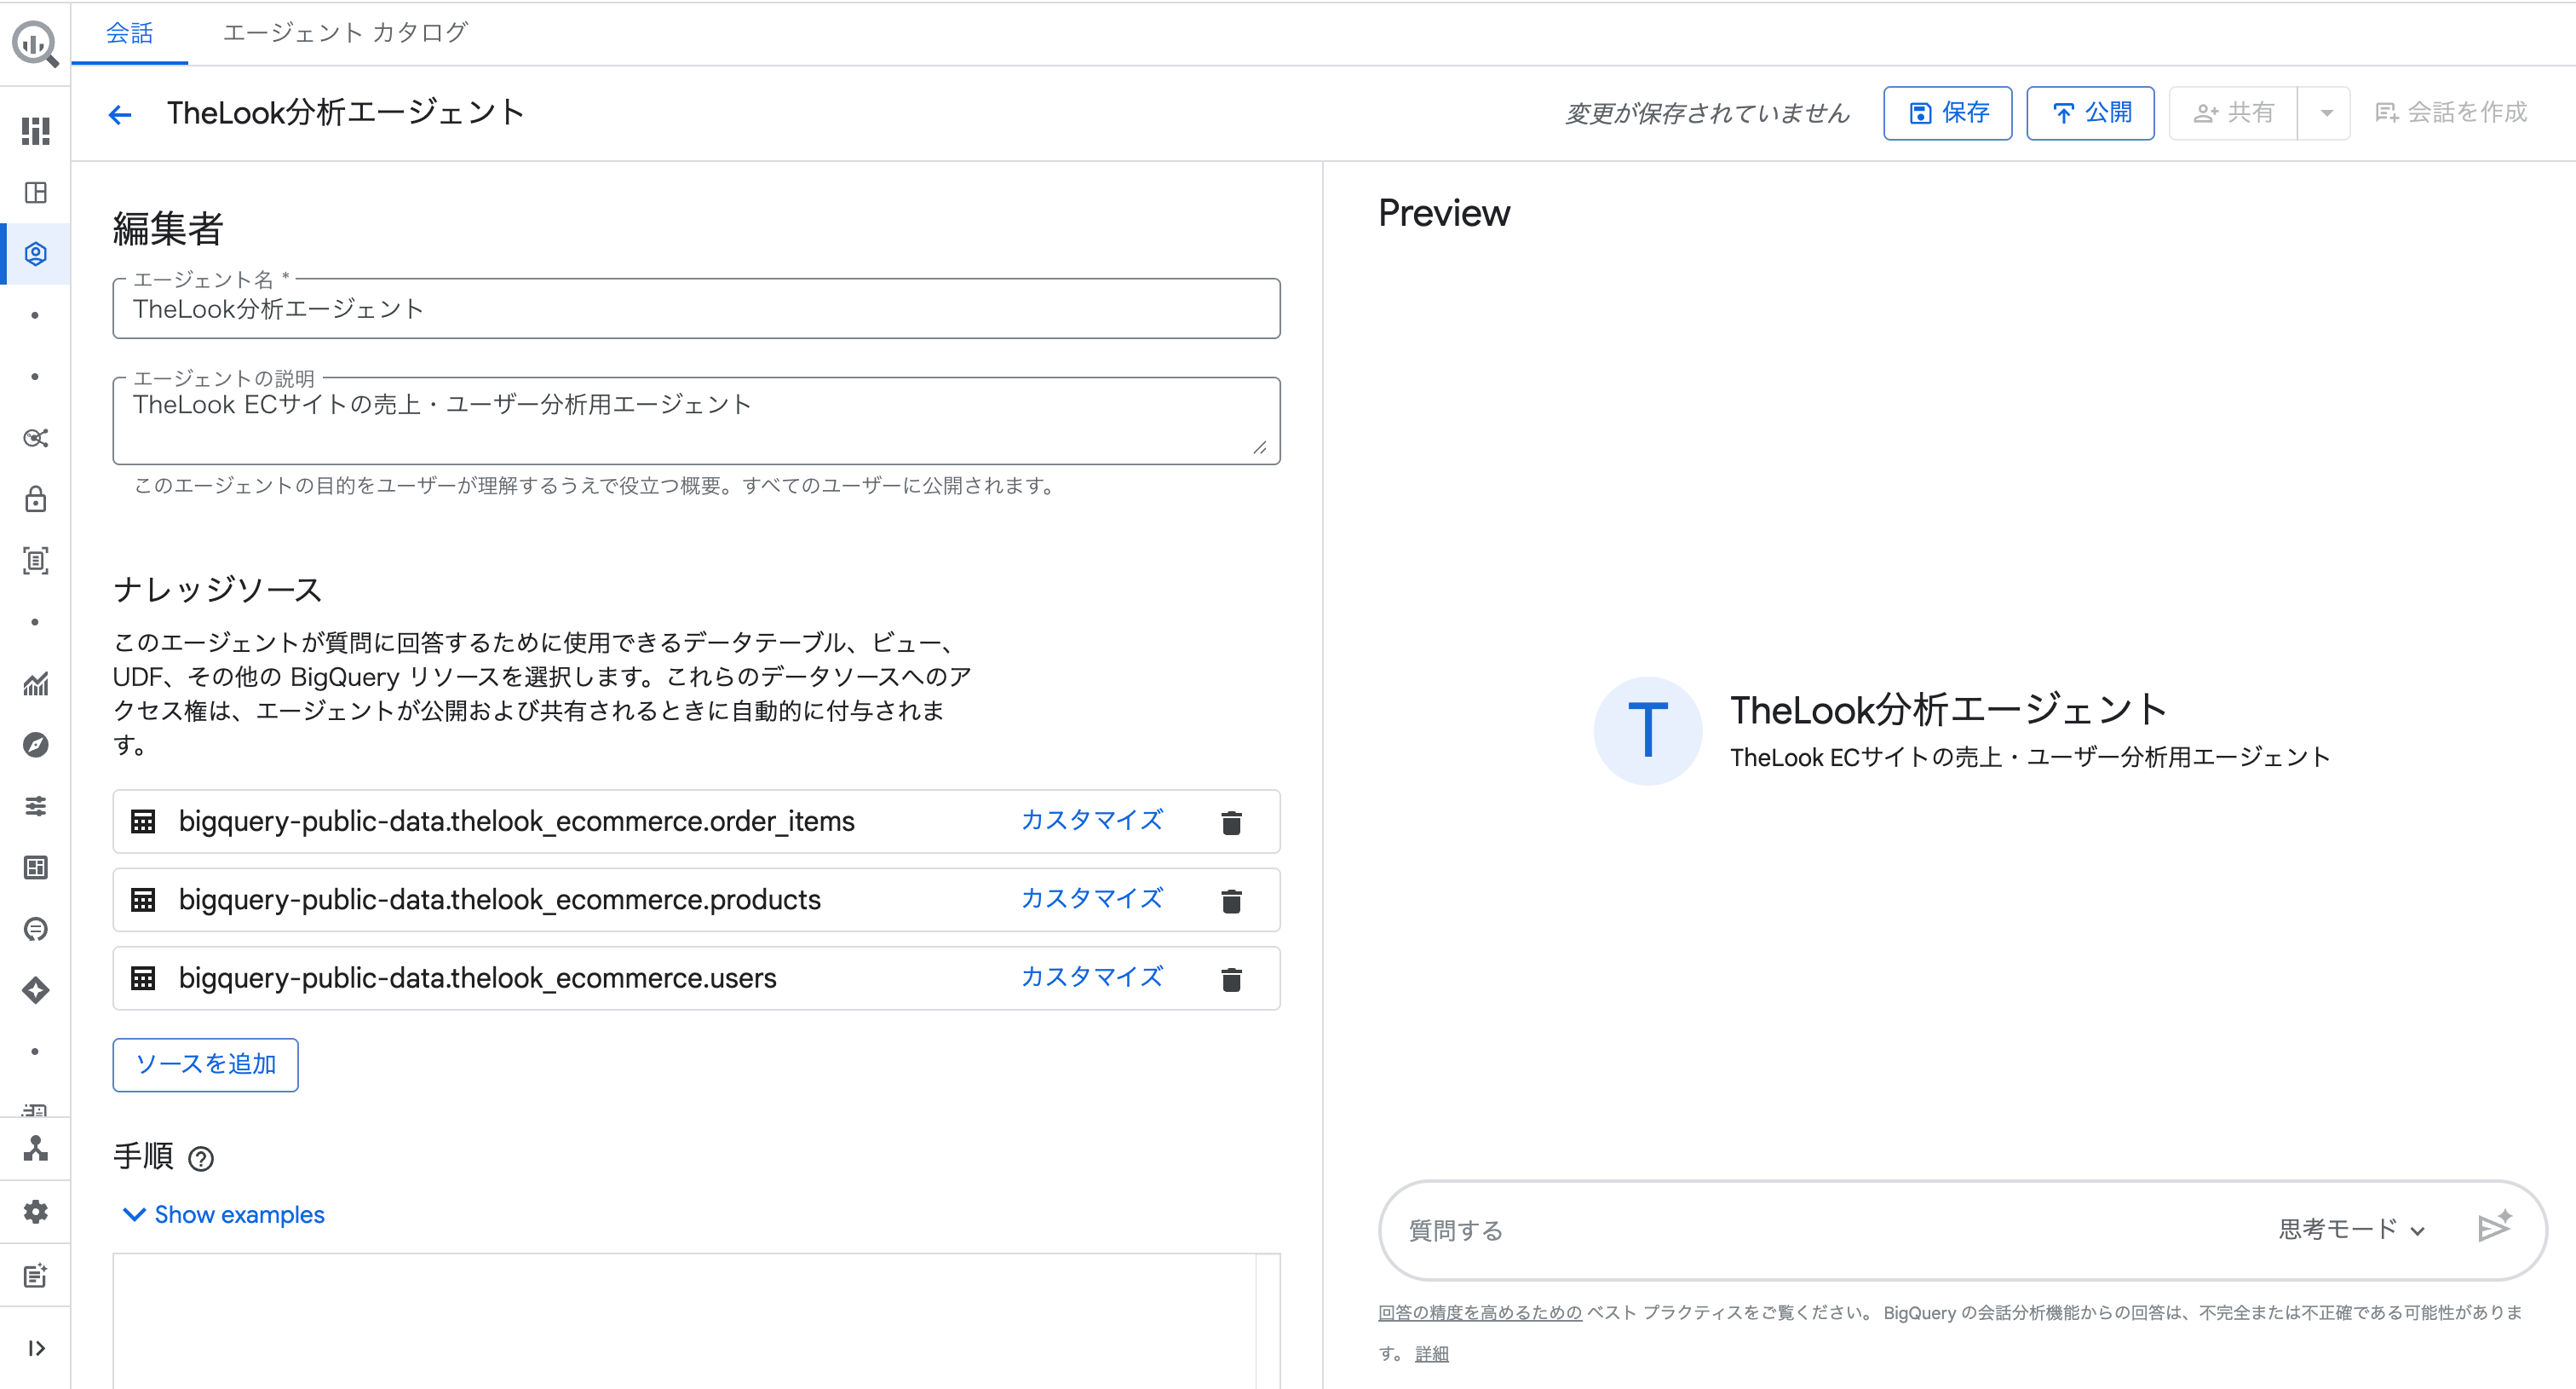Open the agent editor icon in the sidebar
Screen dimensions: 2576x1389
coord(35,253)
